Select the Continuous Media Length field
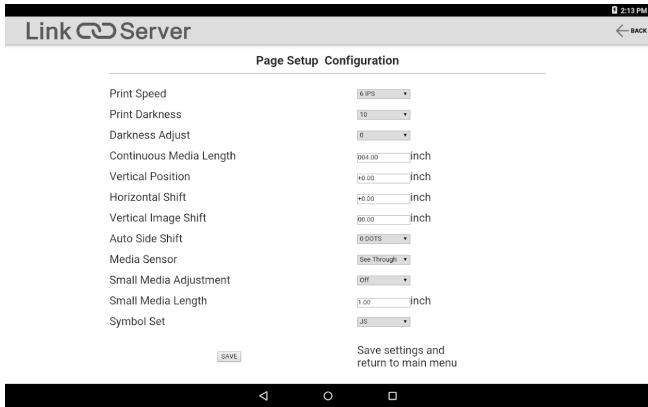648x407 pixels. pyautogui.click(x=384, y=157)
